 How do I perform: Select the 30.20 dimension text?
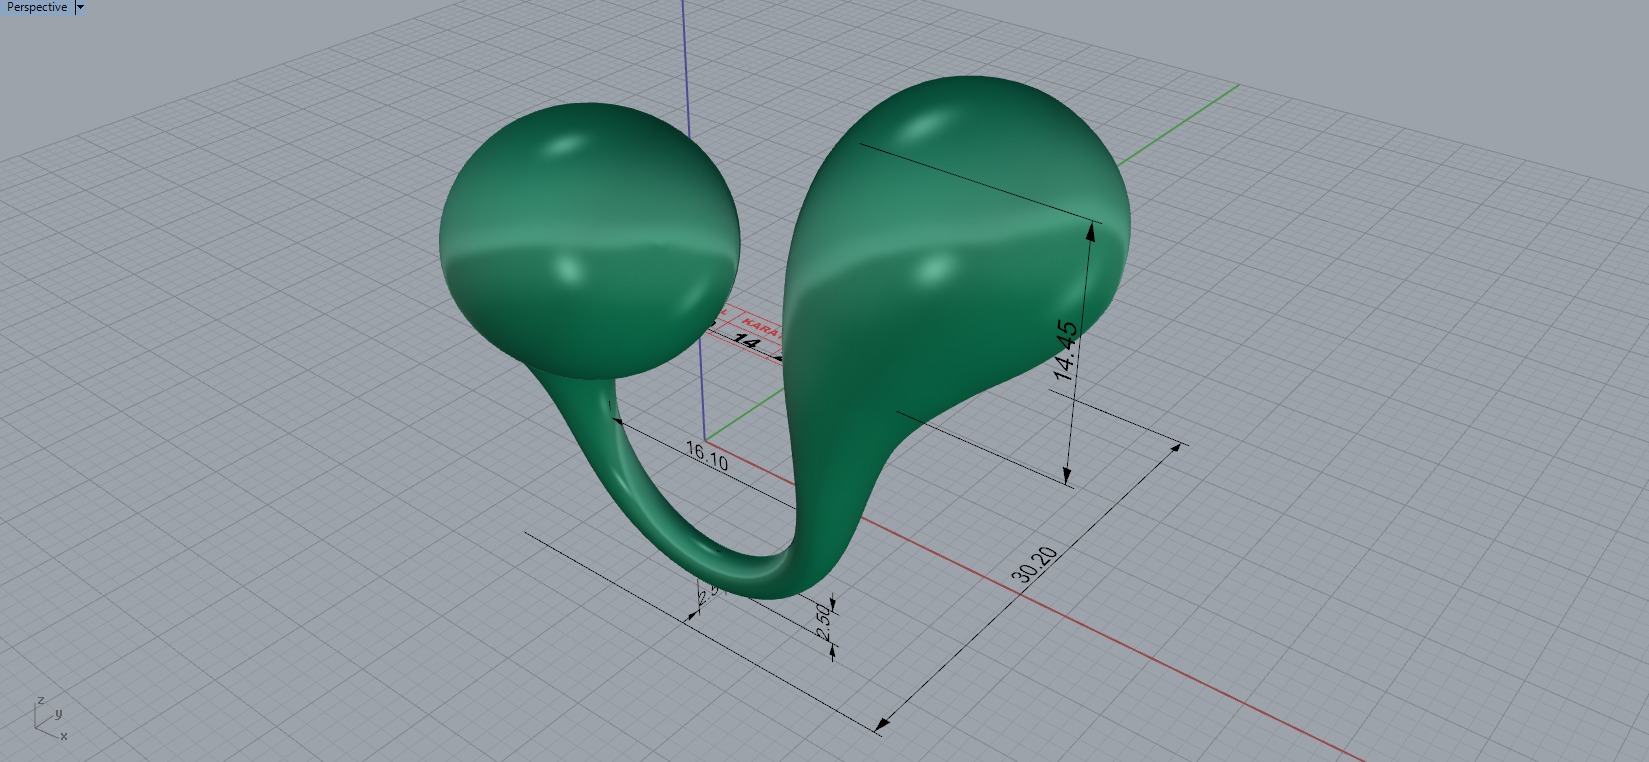[x=1033, y=566]
